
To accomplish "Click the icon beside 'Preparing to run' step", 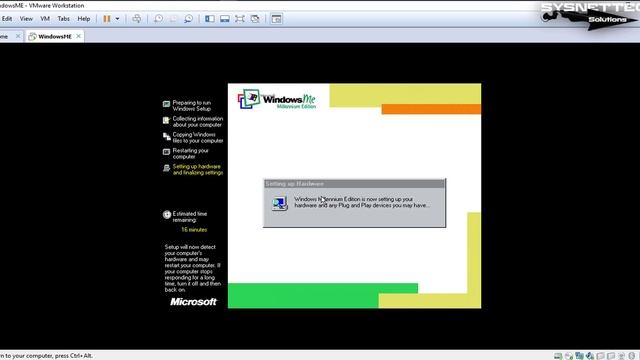I will pos(167,104).
